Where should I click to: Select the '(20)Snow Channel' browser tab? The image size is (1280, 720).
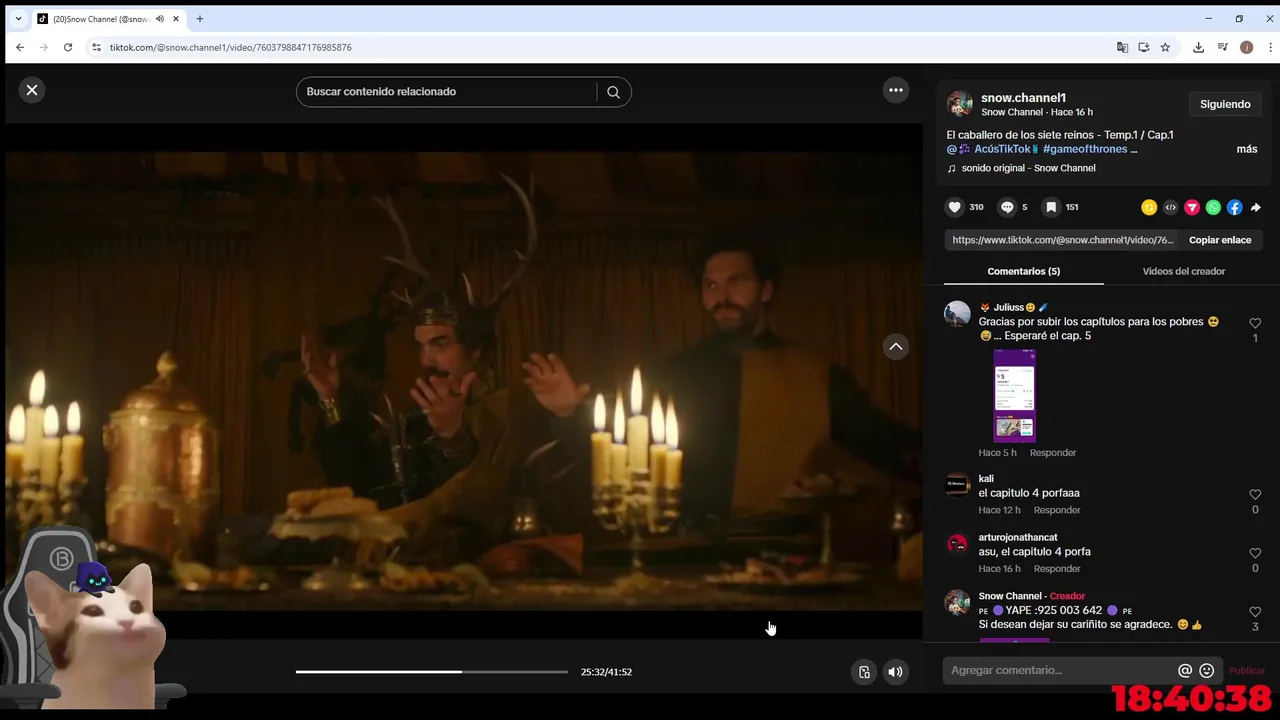[108, 19]
